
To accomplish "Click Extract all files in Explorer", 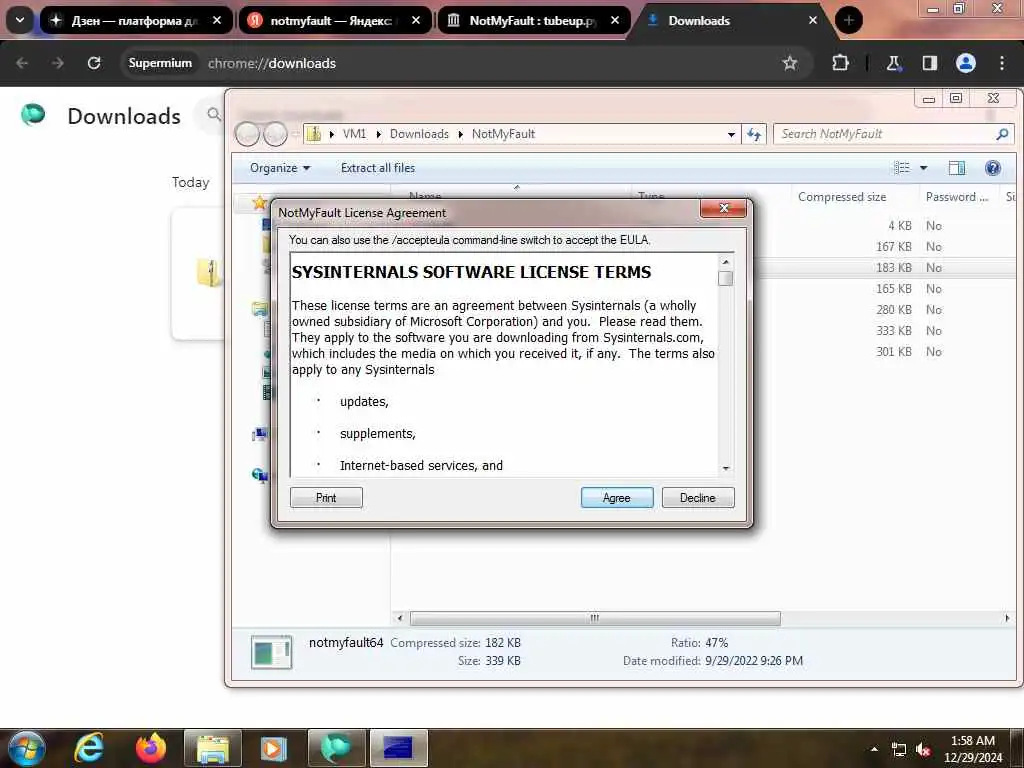I will [377, 168].
